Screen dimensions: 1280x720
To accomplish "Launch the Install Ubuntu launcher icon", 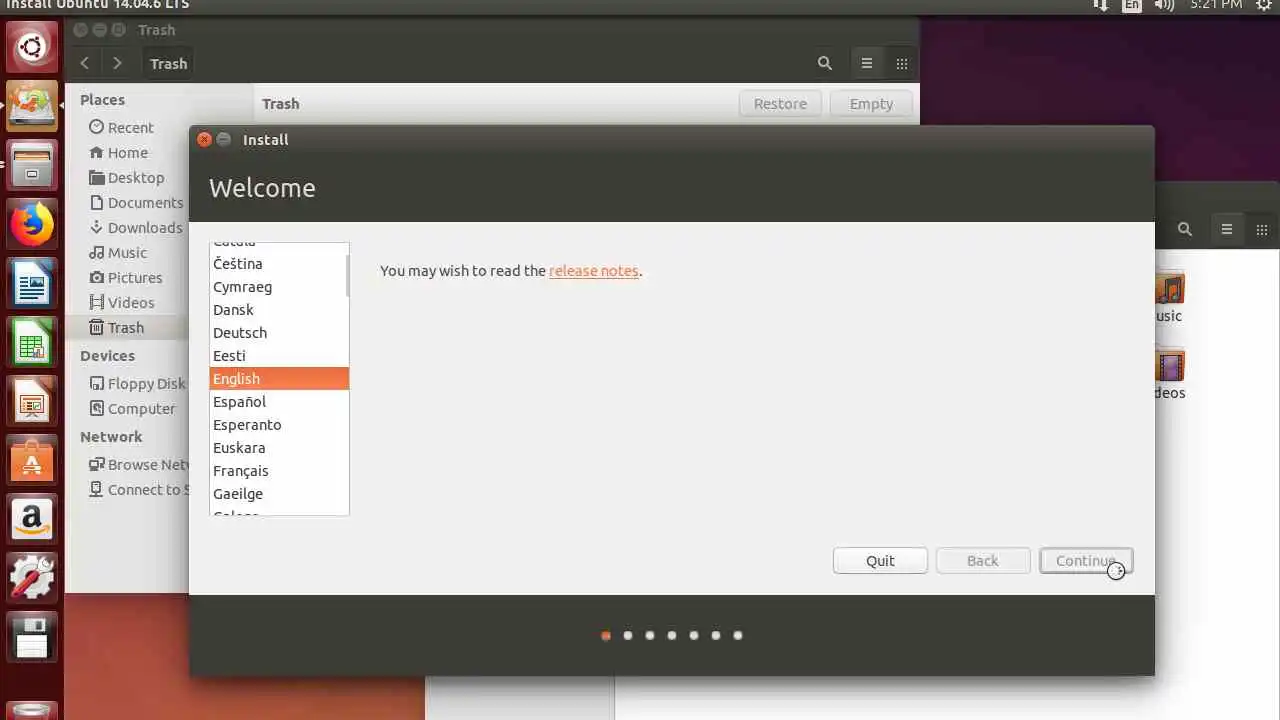I will pyautogui.click(x=32, y=106).
